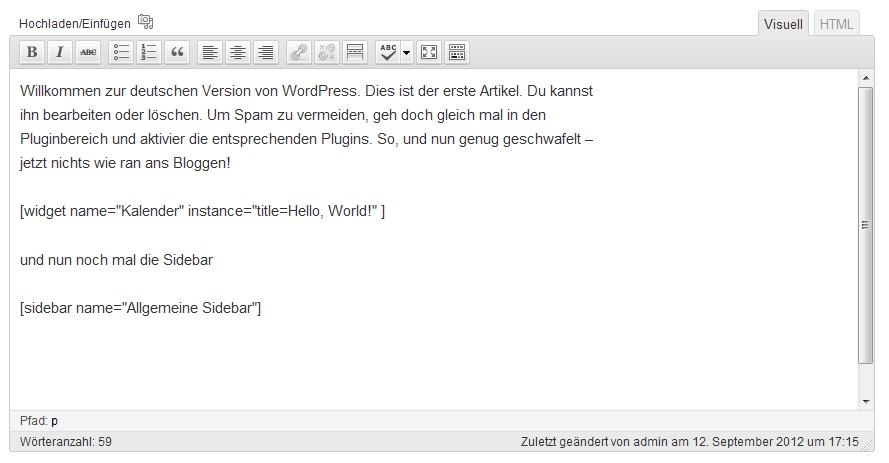Insert unordered bullet list

tap(121, 53)
